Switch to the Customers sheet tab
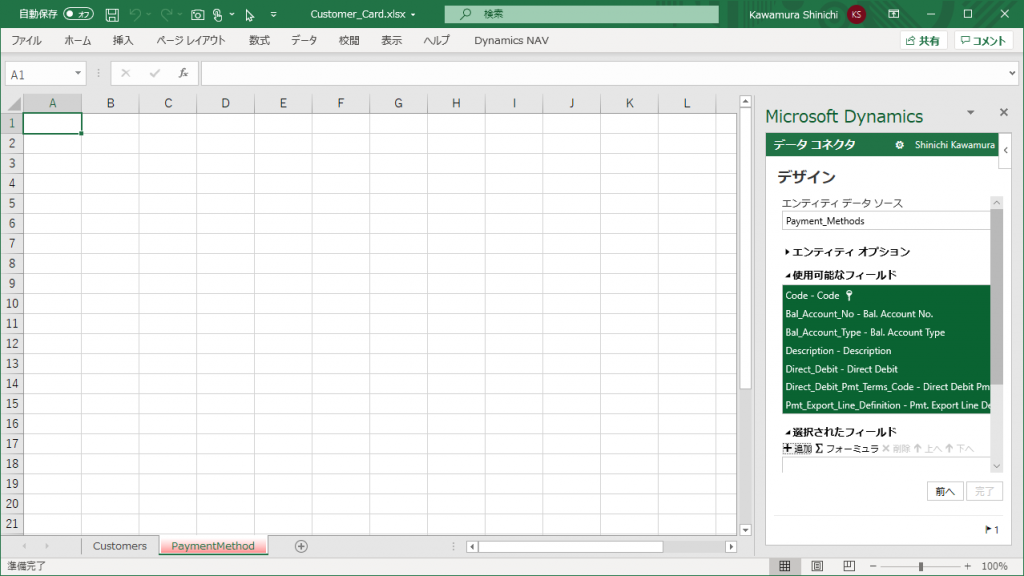The image size is (1024, 576). tap(120, 546)
